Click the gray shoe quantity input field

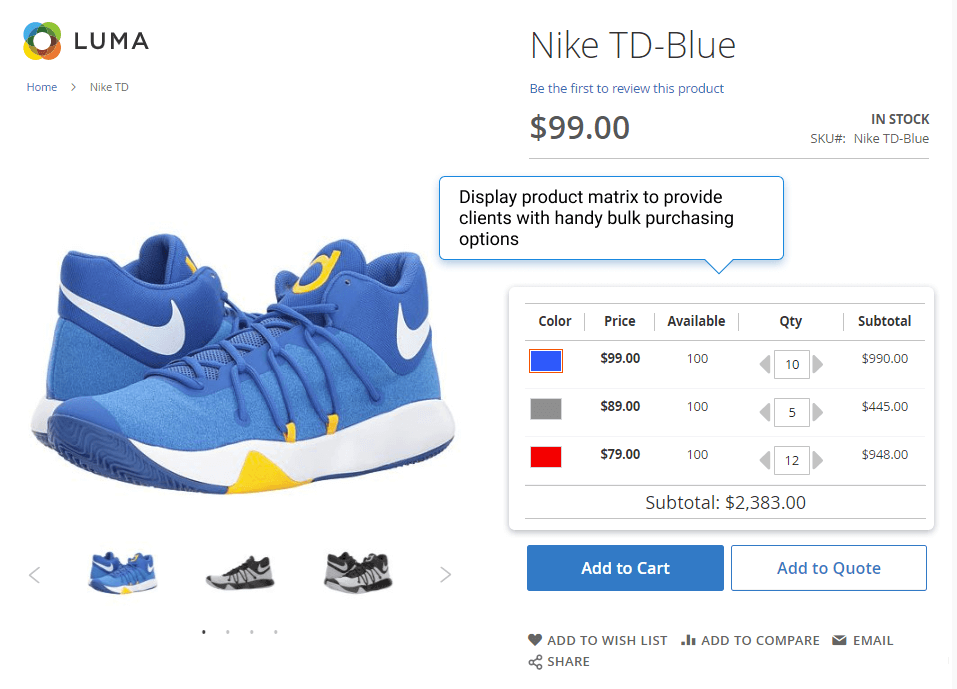tap(792, 413)
